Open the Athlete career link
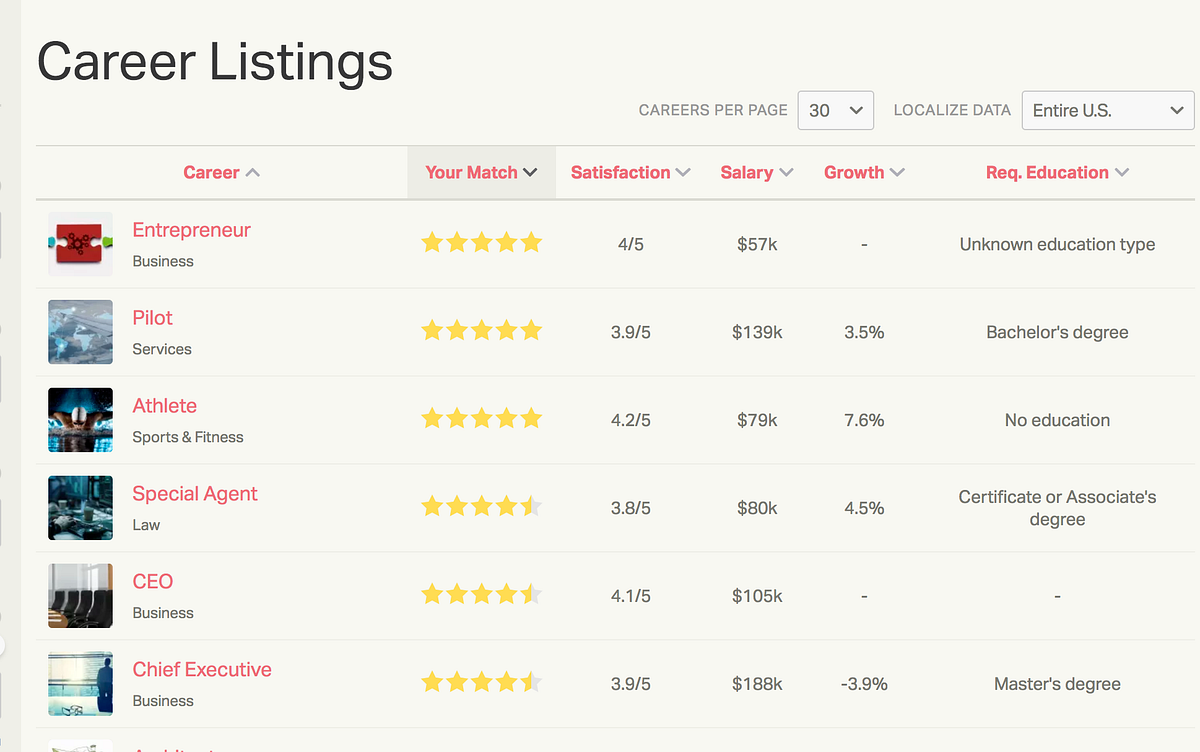 (164, 406)
